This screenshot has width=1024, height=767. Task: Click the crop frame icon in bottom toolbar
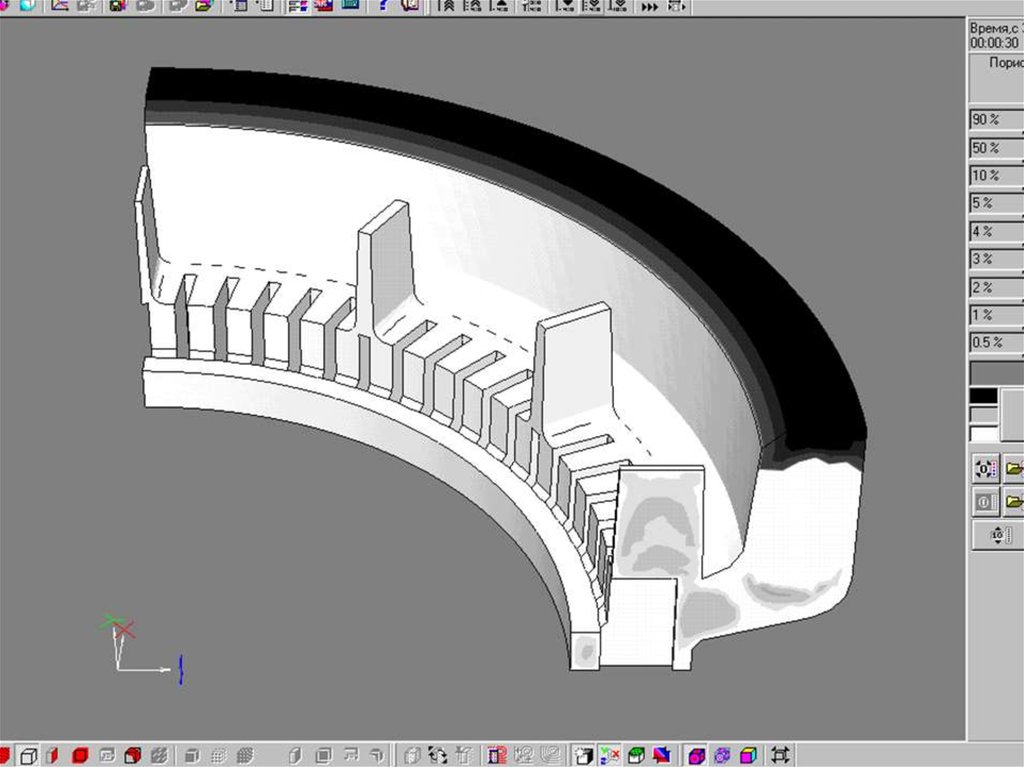click(780, 755)
